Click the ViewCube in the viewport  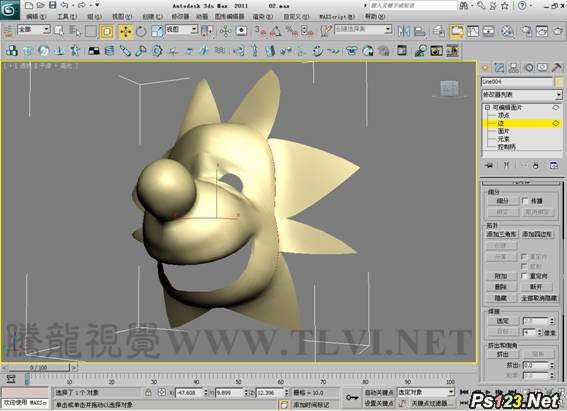[x=449, y=89]
